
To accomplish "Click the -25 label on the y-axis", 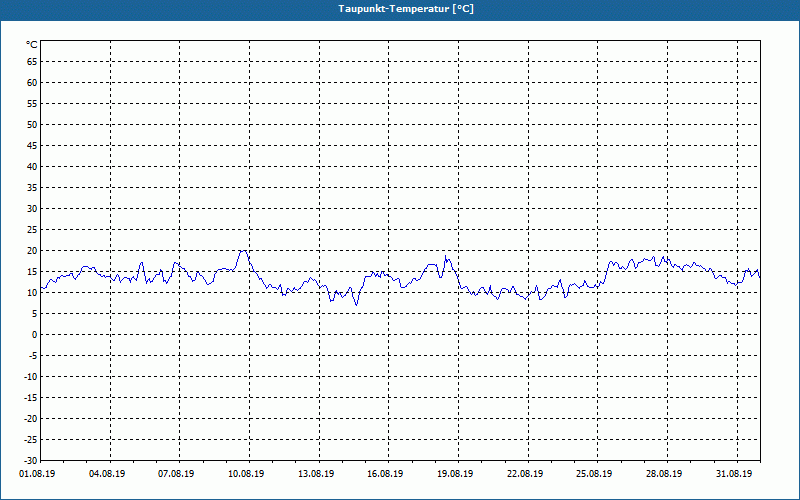I will coord(31,440).
